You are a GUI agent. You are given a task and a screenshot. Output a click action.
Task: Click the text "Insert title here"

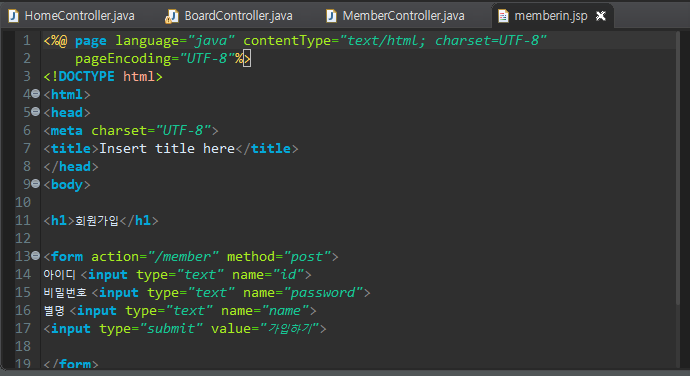coord(167,148)
